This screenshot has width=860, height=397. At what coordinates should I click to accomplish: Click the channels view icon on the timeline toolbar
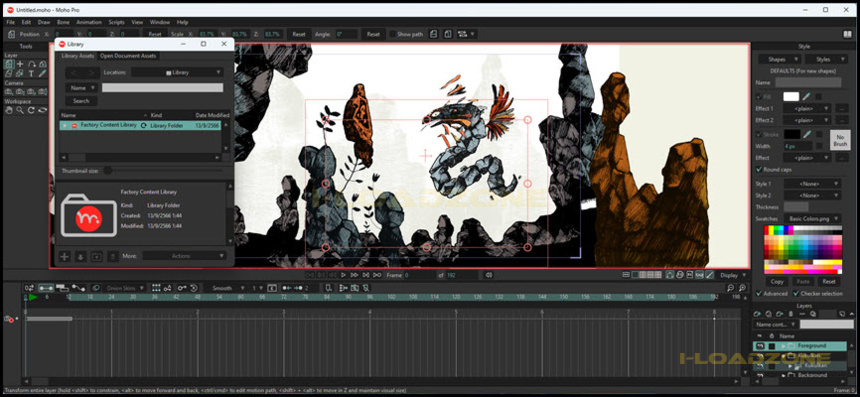[46, 288]
